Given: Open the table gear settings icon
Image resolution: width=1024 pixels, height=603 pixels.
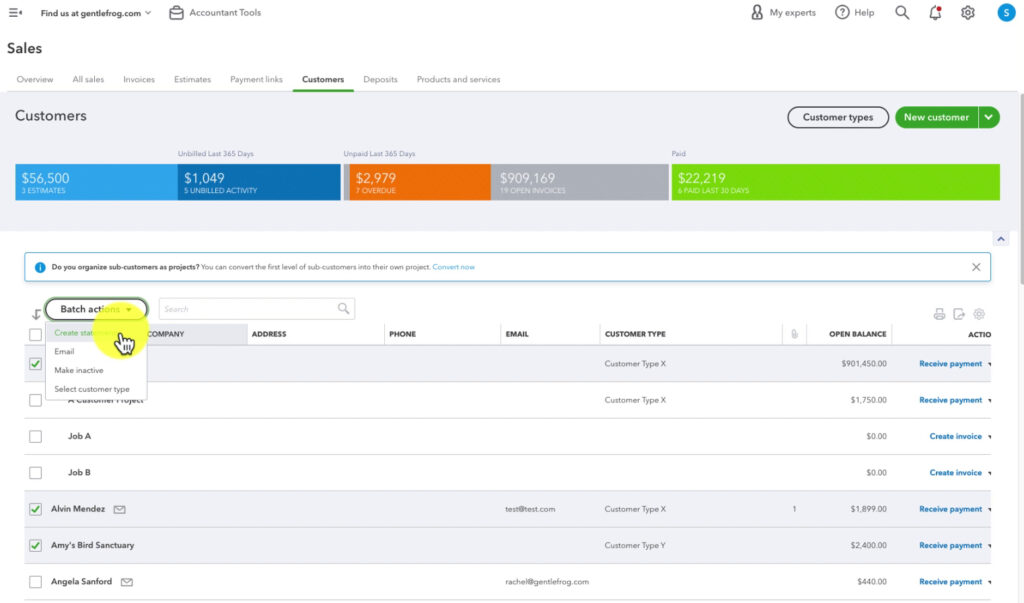Looking at the screenshot, I should click(979, 313).
